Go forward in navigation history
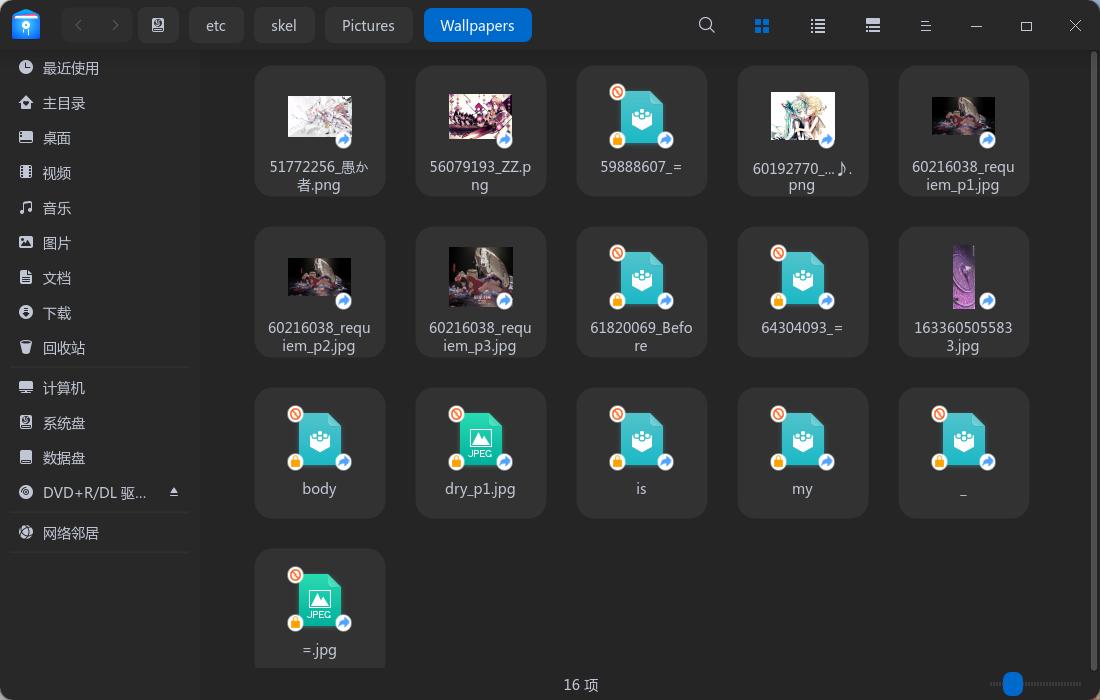1100x700 pixels. 115,25
